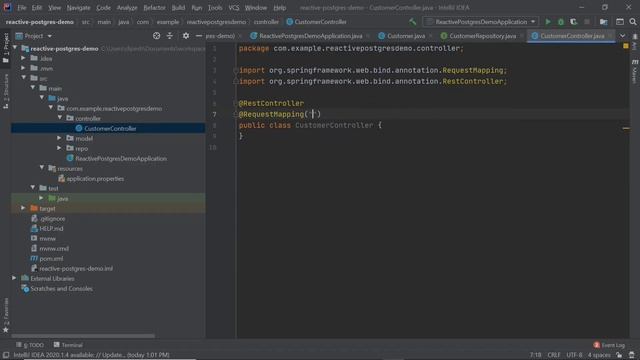The width and height of the screenshot is (640, 360).
Task: Open Project panel settings gear
Action: pyautogui.click(x=186, y=36)
